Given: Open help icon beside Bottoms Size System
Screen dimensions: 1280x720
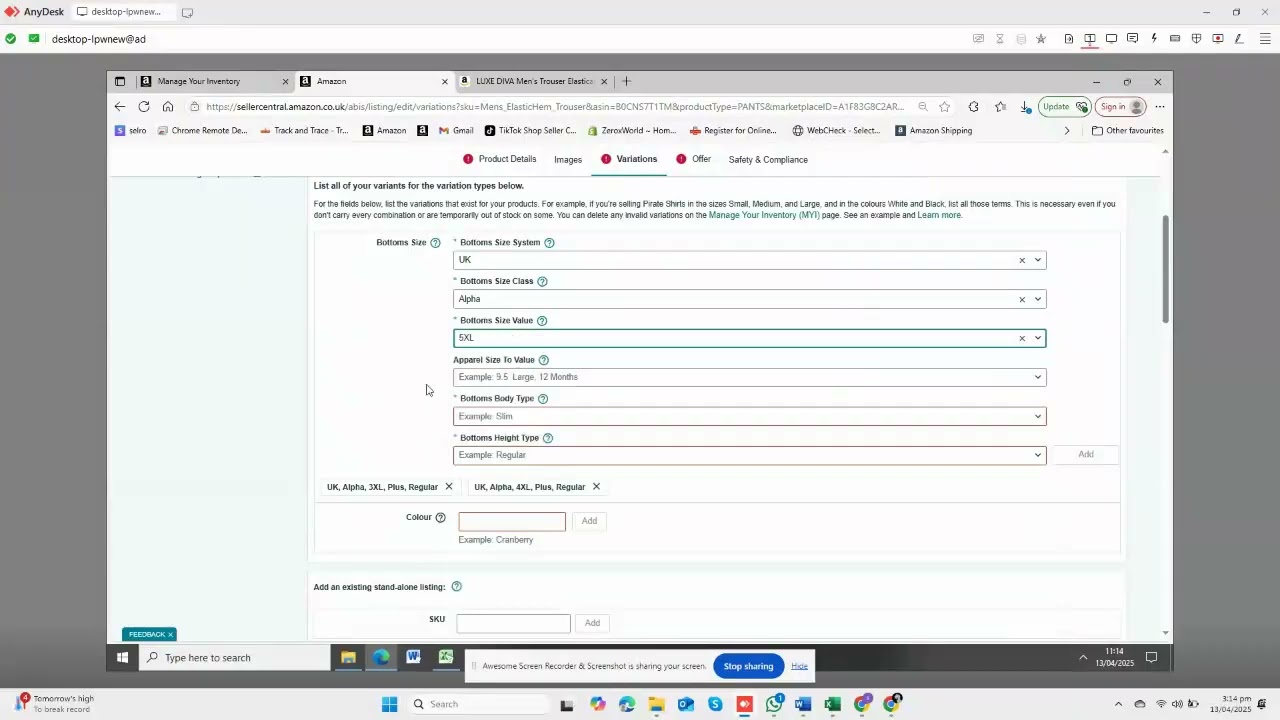Looking at the screenshot, I should (x=549, y=243).
